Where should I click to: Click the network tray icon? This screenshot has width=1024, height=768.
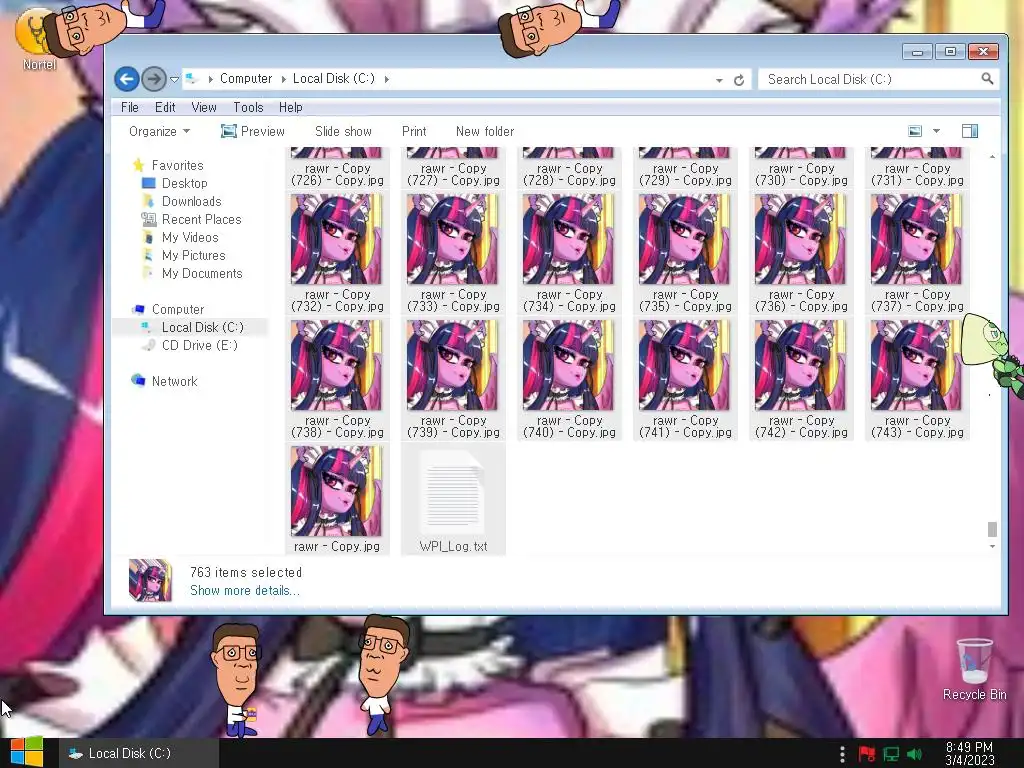(x=891, y=754)
